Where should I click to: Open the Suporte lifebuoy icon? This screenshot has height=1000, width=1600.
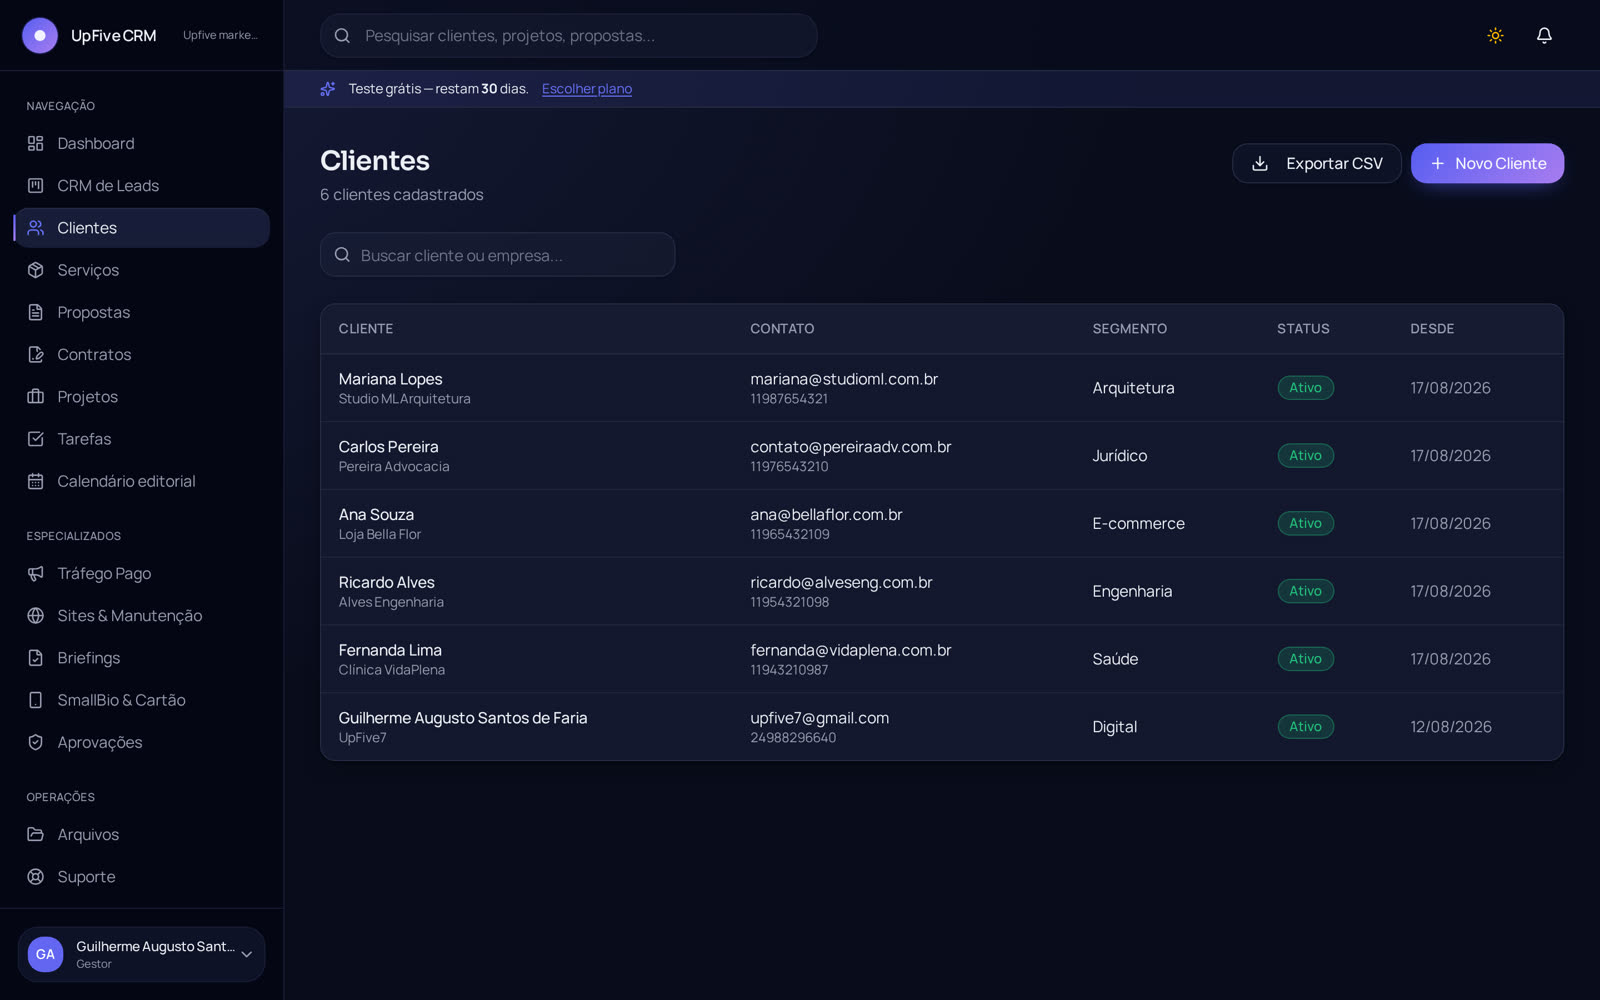(36, 876)
